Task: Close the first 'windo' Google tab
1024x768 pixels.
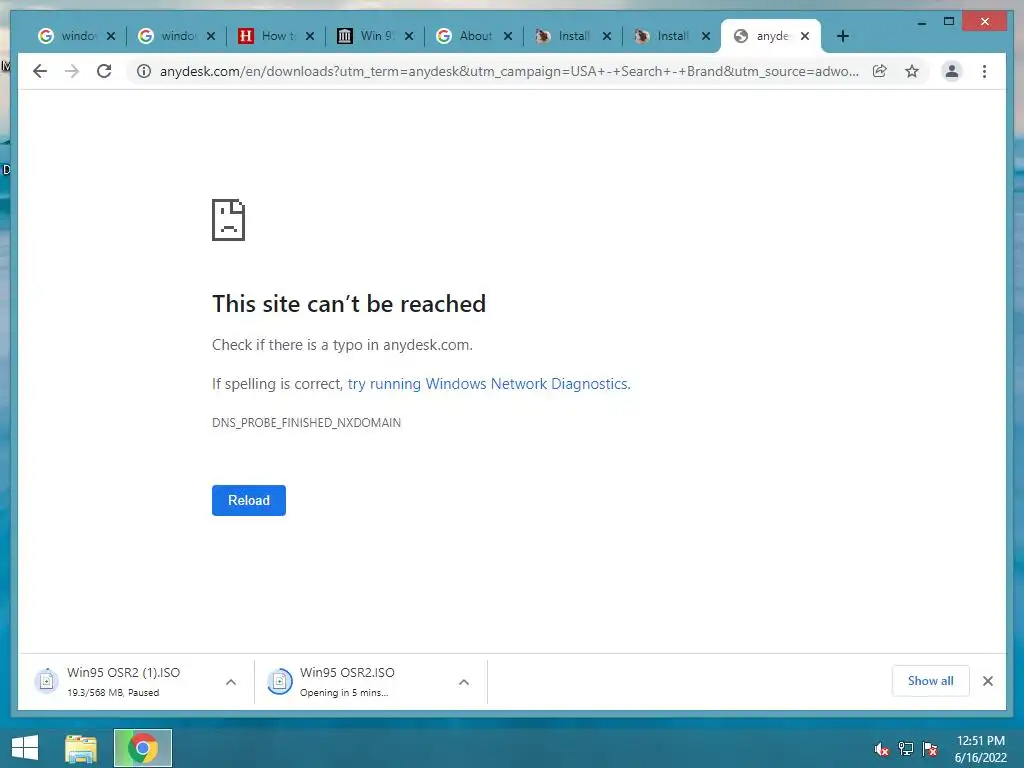Action: point(111,36)
